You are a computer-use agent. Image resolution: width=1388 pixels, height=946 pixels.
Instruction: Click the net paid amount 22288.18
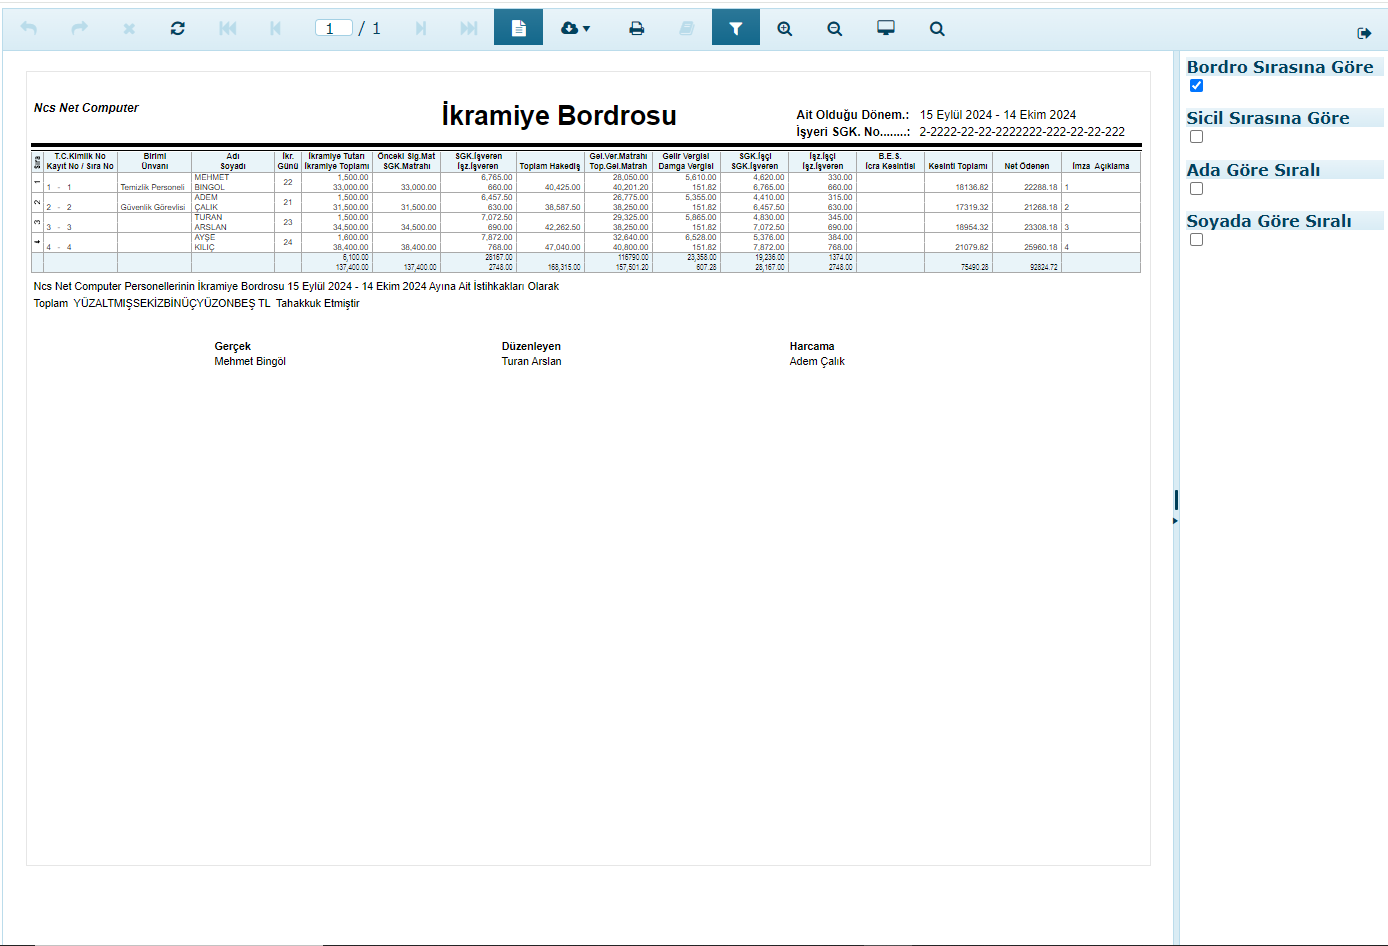(x=1040, y=187)
